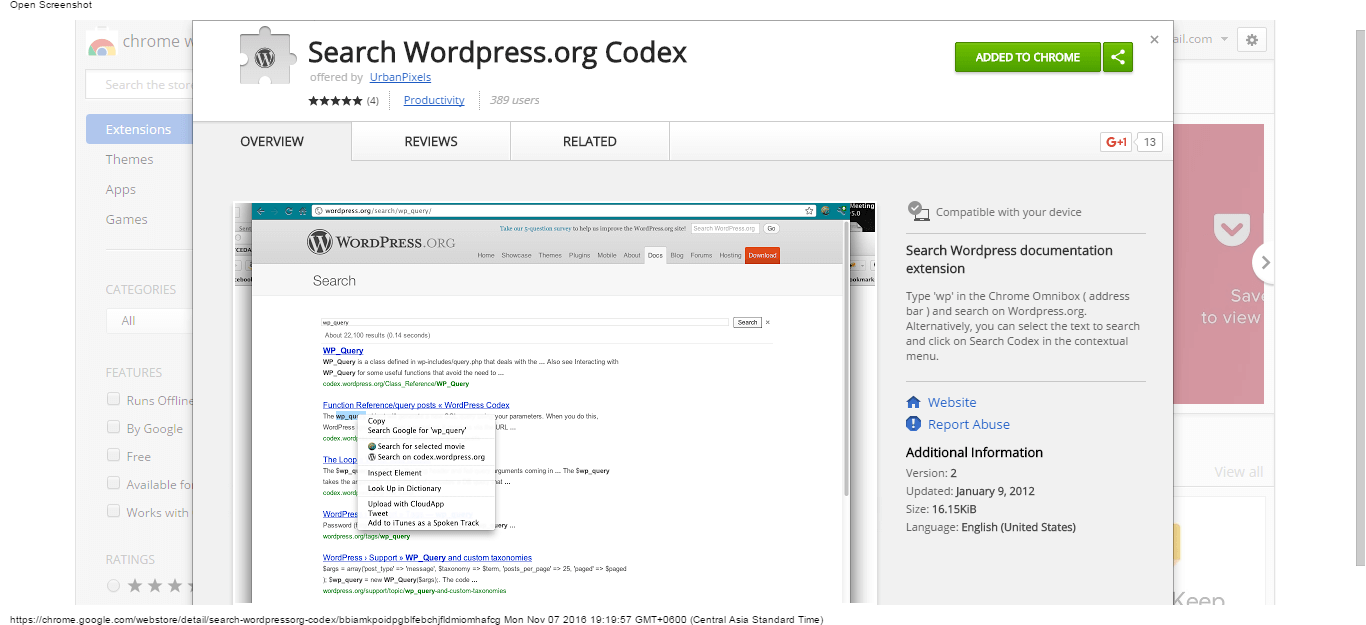Close the extension details dialog
Viewport: 1366px width, 625px height.
click(x=1154, y=40)
